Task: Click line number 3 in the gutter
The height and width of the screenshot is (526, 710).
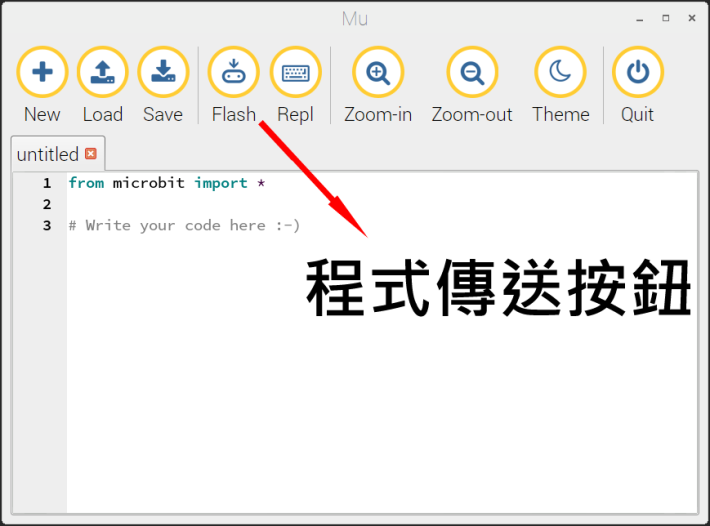Action: coord(47,225)
